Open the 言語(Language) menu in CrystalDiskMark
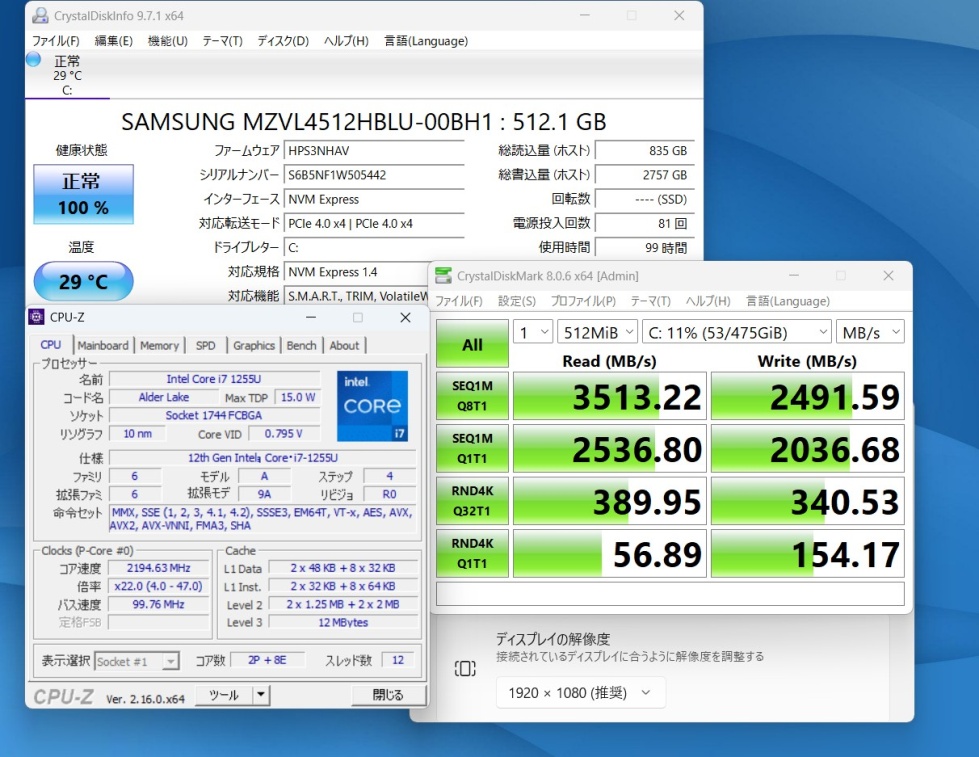This screenshot has width=979, height=757. pos(788,301)
